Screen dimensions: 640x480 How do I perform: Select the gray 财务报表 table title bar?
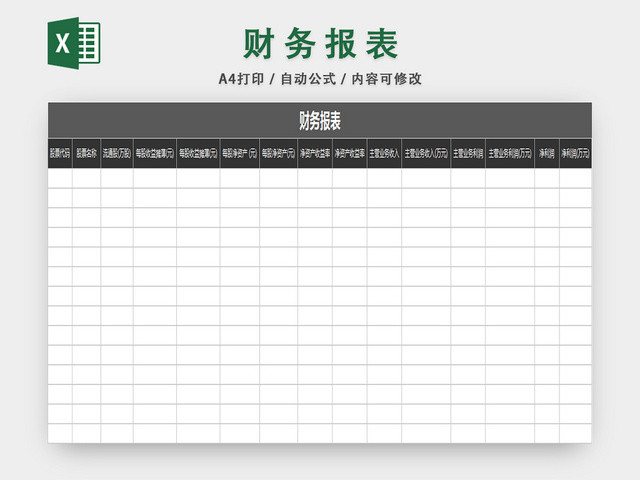click(x=320, y=120)
